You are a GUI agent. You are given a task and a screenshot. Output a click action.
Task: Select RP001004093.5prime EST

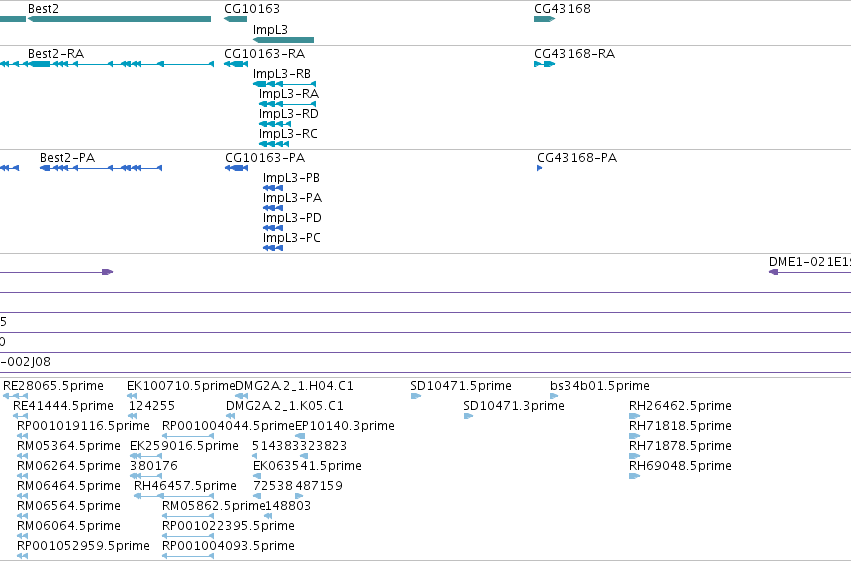coord(188,557)
